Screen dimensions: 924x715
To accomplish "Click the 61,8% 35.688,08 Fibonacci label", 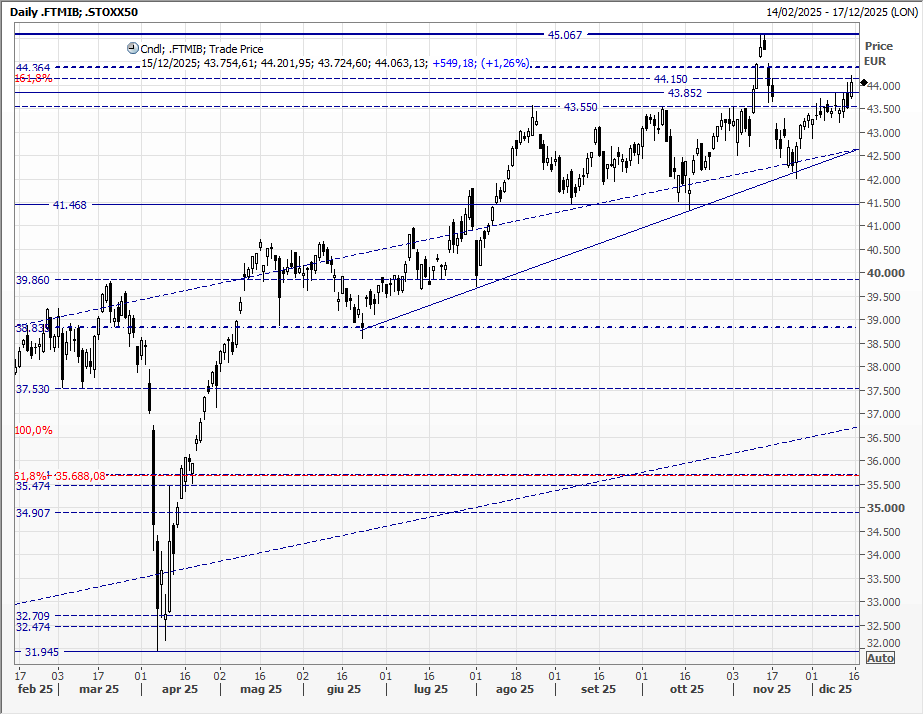I will pos(60,476).
